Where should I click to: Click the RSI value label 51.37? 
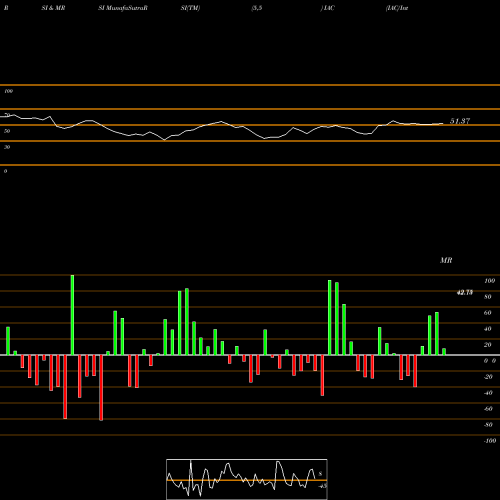tap(460, 121)
